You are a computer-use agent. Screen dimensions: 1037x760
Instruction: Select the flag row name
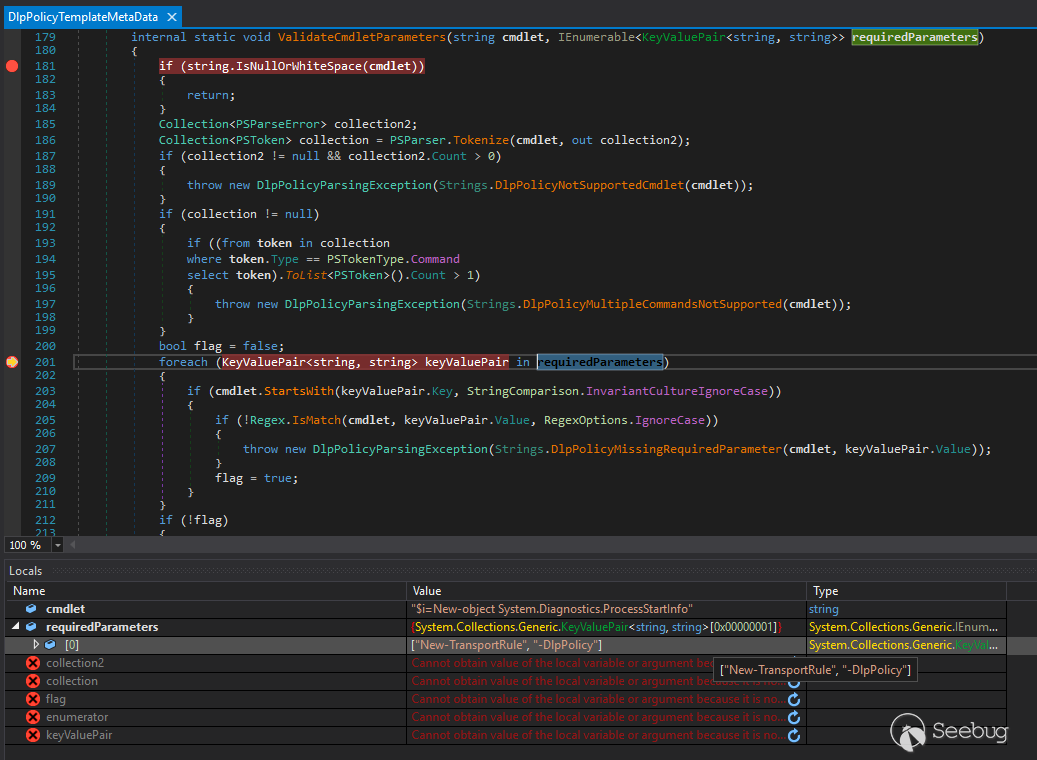coord(56,699)
